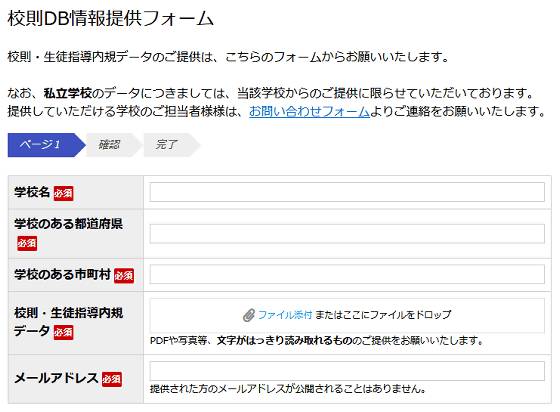Click the PDFや写真等 helper text line

[x=316, y=341]
